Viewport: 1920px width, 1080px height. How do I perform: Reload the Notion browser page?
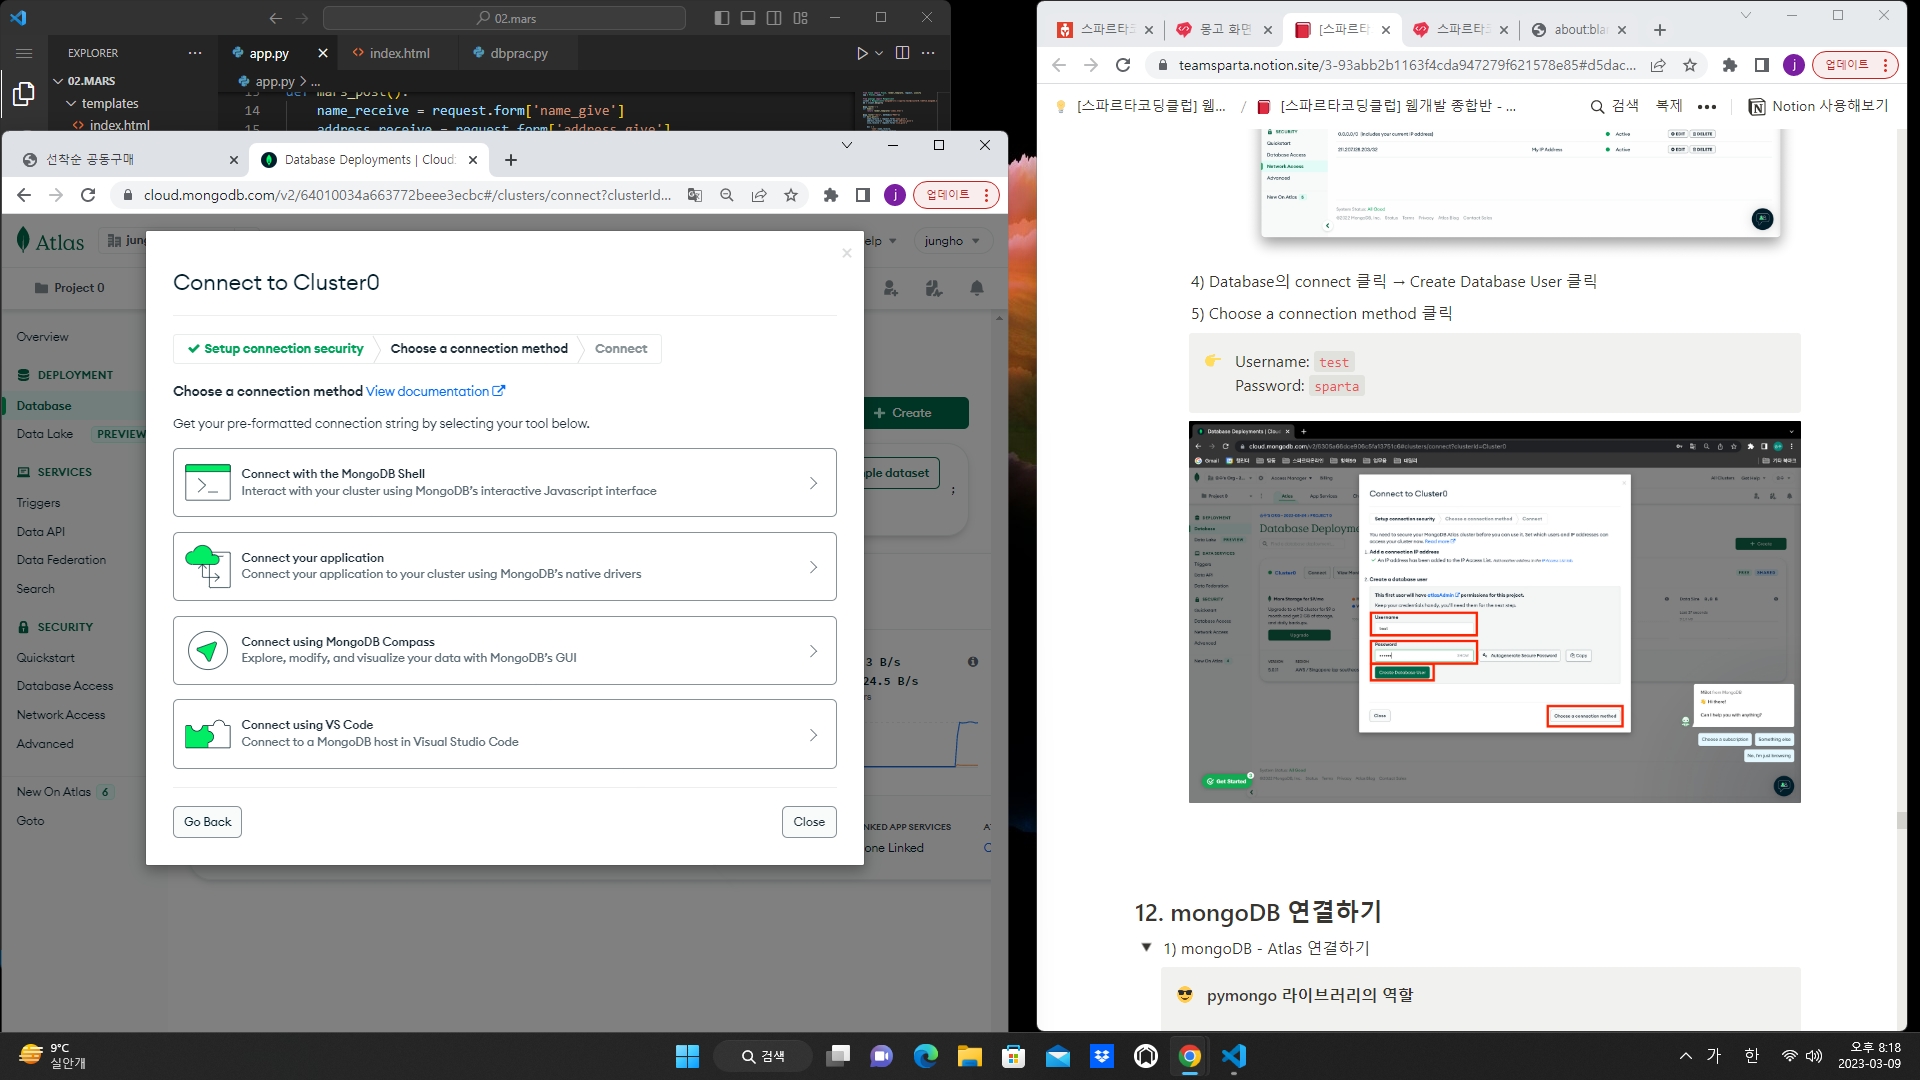coord(1123,65)
